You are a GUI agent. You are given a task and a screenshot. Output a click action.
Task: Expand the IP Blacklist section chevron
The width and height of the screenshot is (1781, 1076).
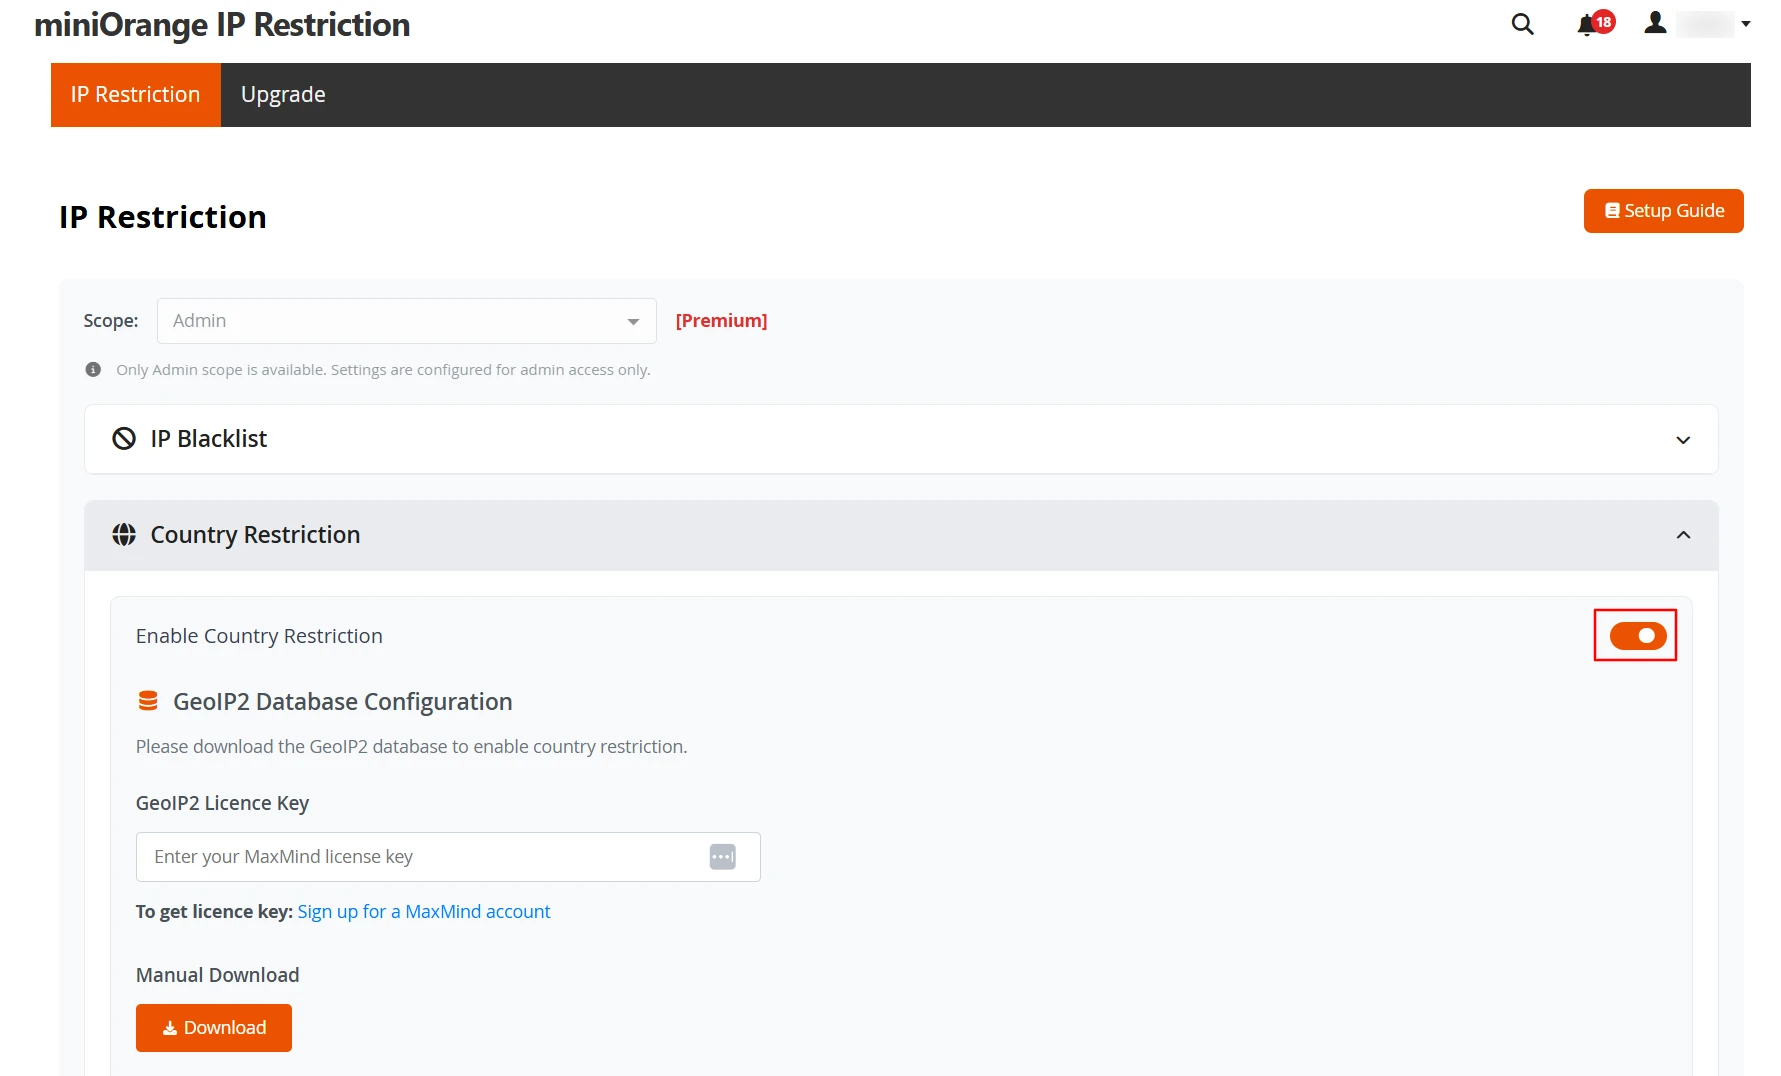click(x=1683, y=440)
